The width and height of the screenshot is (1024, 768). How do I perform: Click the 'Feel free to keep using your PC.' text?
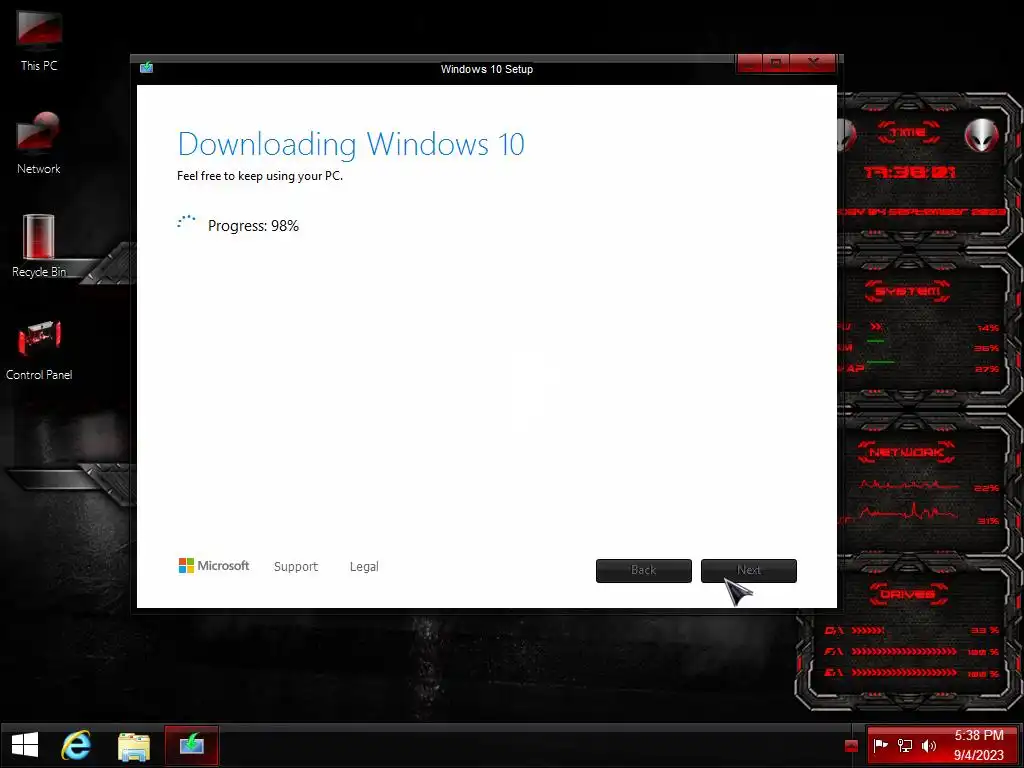click(260, 176)
